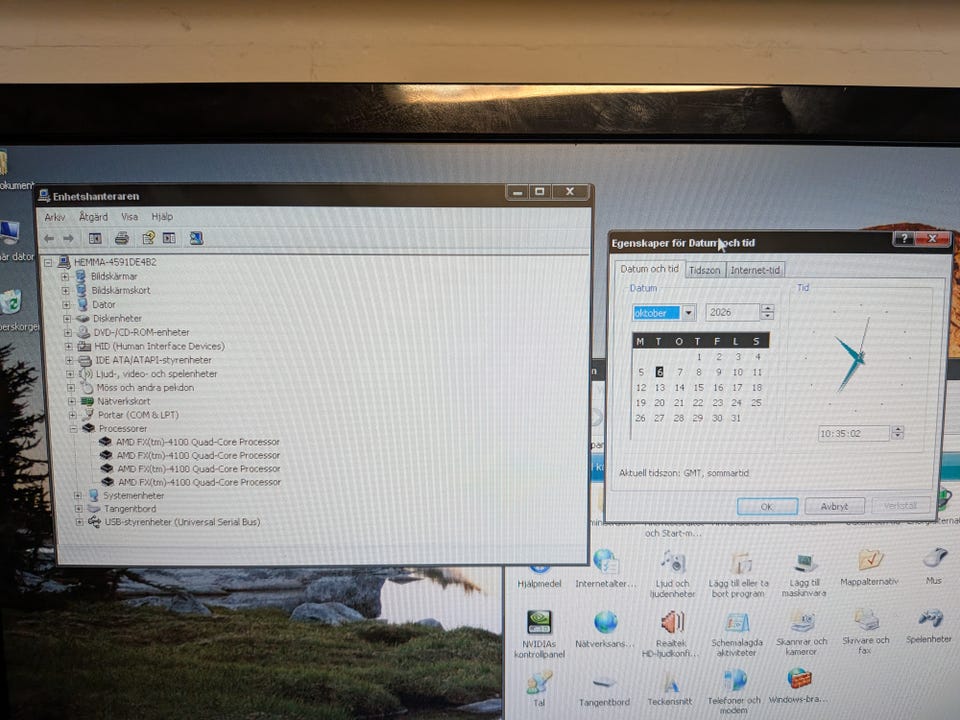Open the Mus control panel icon
Image resolution: width=960 pixels, height=720 pixels.
point(934,566)
